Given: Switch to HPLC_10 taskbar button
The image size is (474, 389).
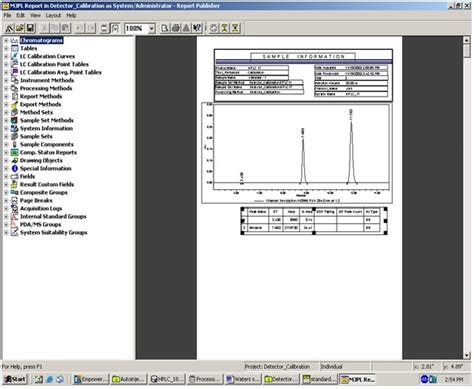Looking at the screenshot, I should pyautogui.click(x=167, y=379).
